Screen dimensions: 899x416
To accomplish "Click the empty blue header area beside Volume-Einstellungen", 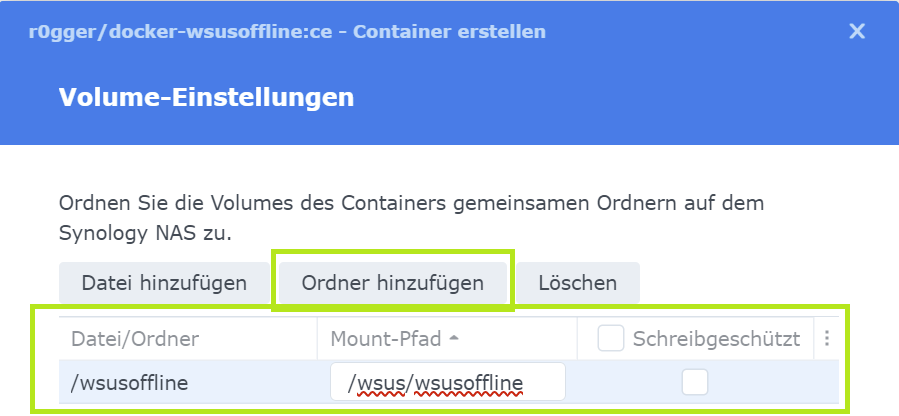I will point(620,97).
